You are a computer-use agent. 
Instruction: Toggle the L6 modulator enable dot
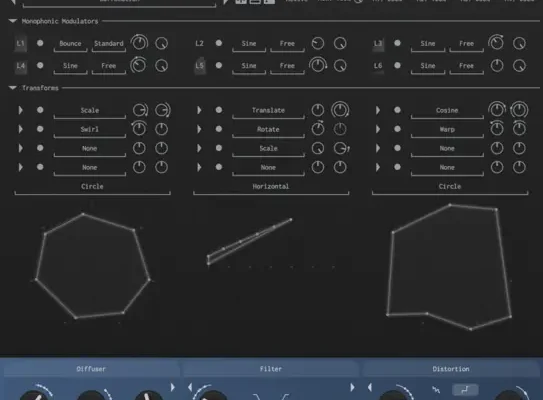click(x=398, y=65)
